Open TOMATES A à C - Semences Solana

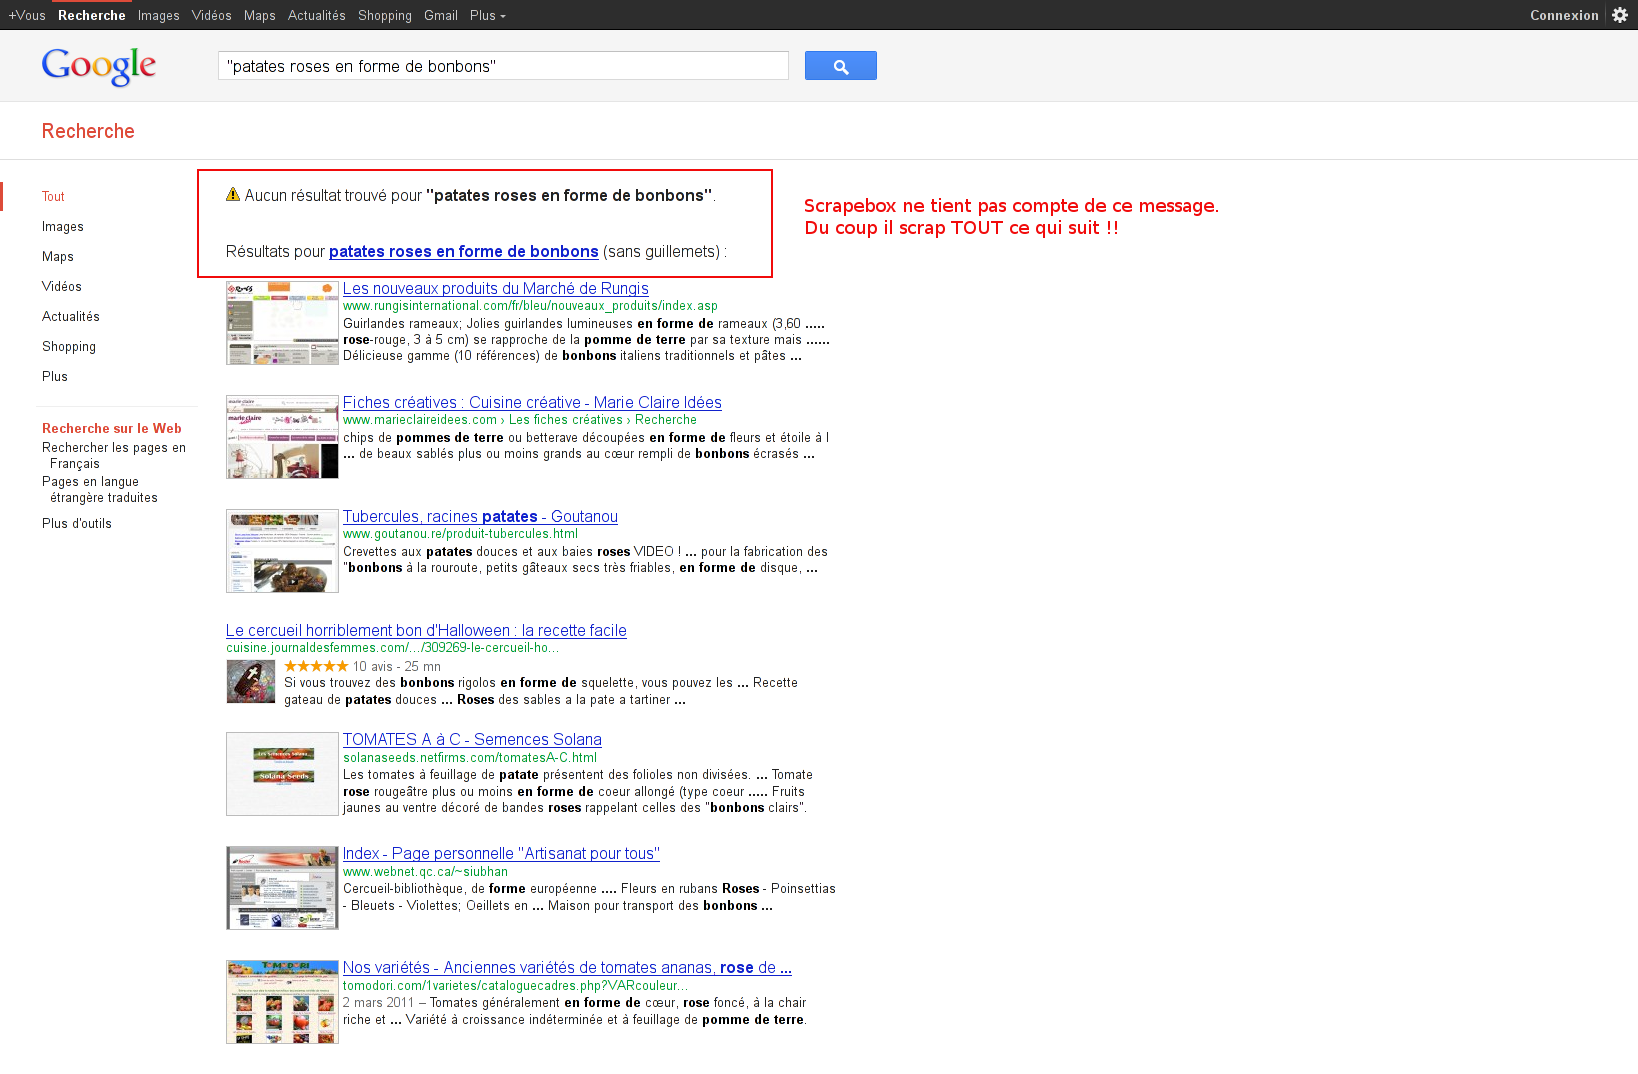pos(472,740)
